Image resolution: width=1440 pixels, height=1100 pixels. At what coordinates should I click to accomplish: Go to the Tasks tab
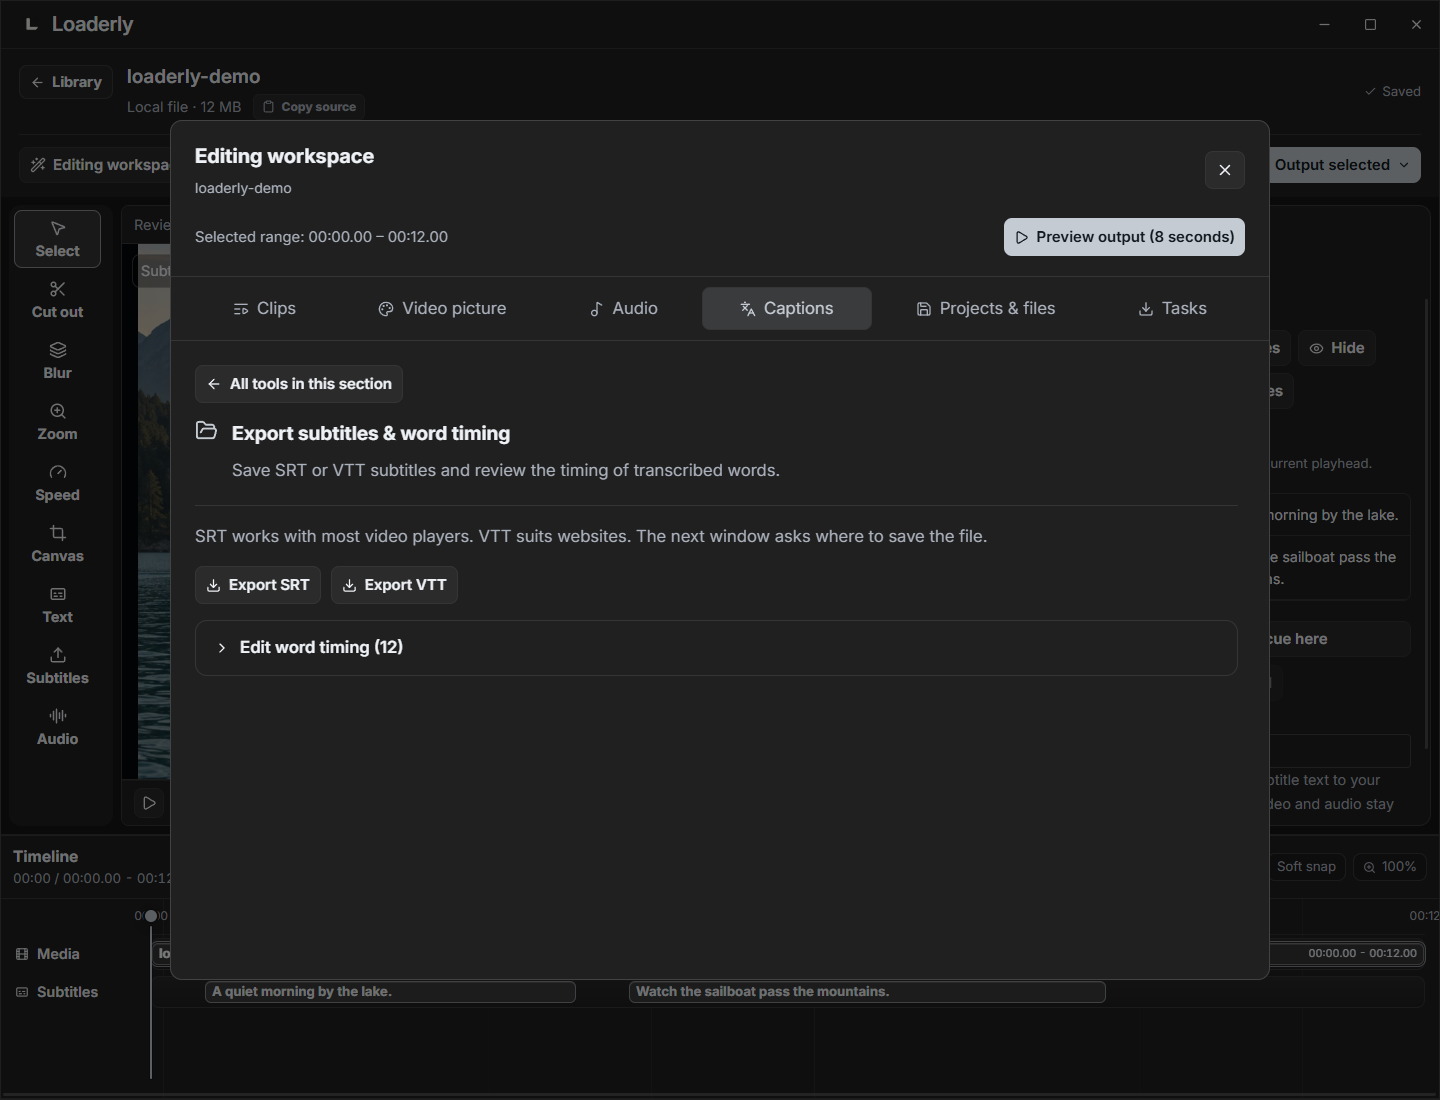click(1172, 309)
